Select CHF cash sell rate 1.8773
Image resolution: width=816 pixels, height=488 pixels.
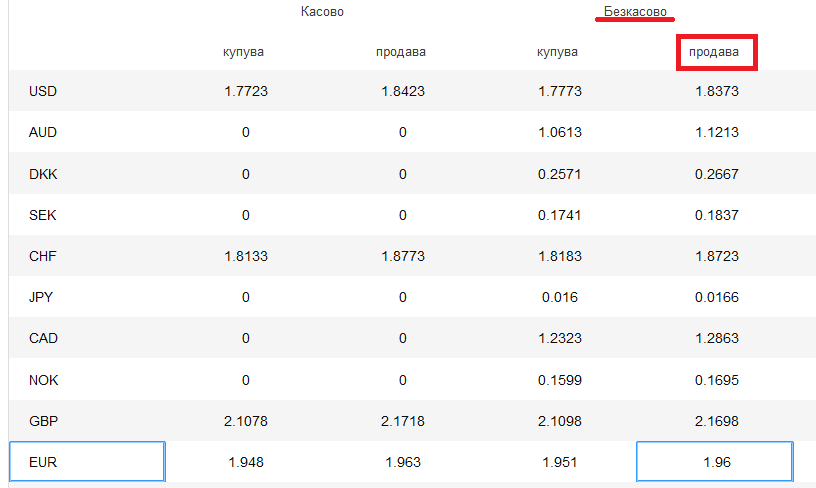402,256
